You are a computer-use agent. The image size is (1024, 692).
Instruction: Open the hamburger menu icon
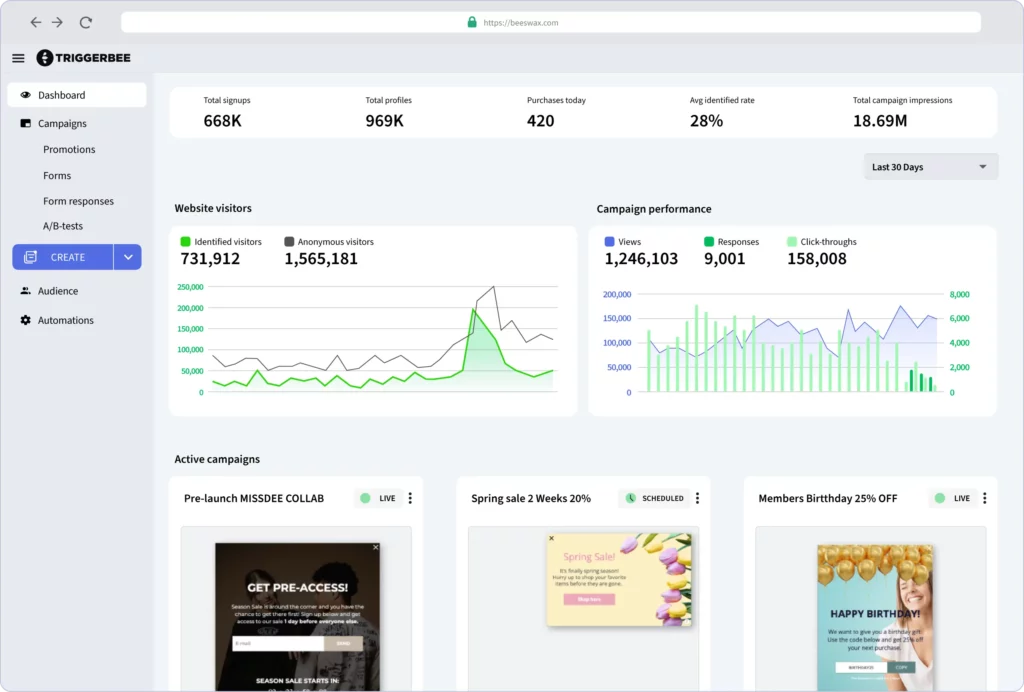pos(18,58)
